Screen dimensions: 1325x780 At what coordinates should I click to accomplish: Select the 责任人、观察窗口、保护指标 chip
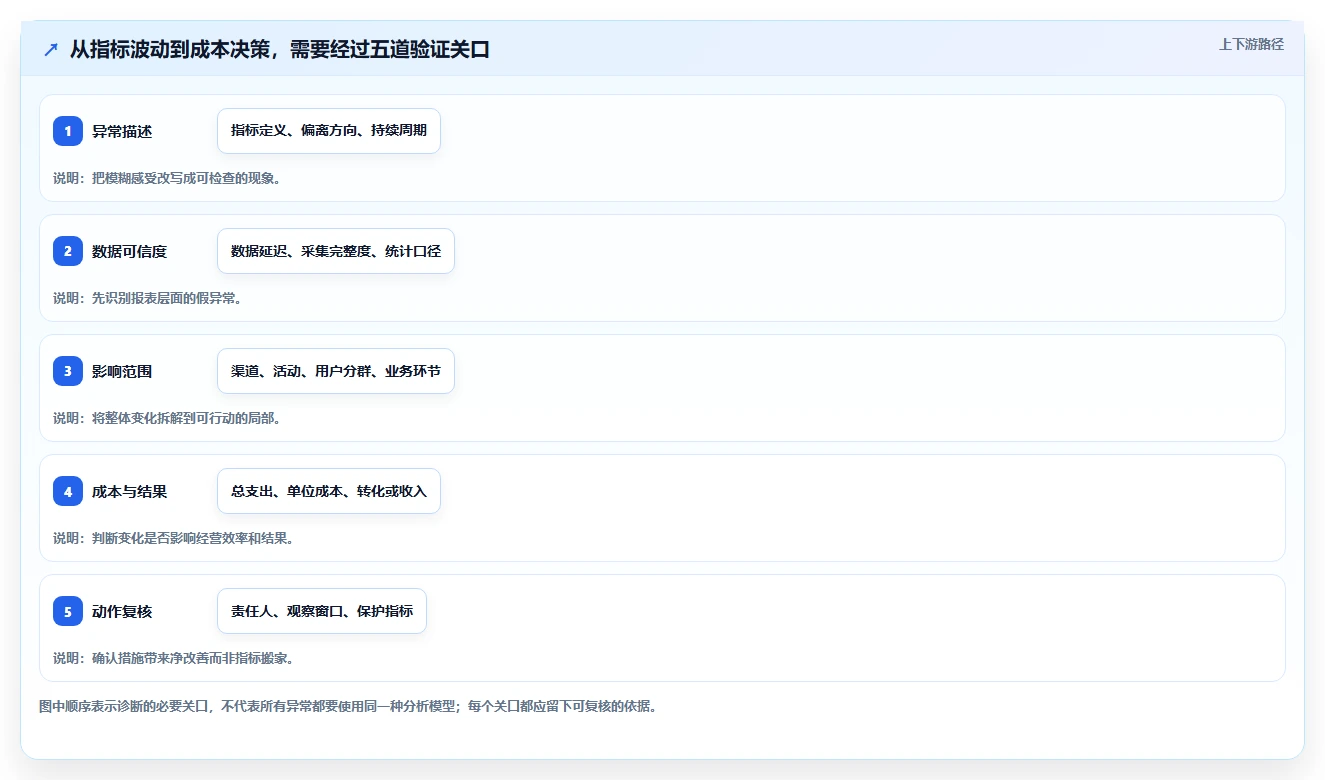tap(322, 611)
